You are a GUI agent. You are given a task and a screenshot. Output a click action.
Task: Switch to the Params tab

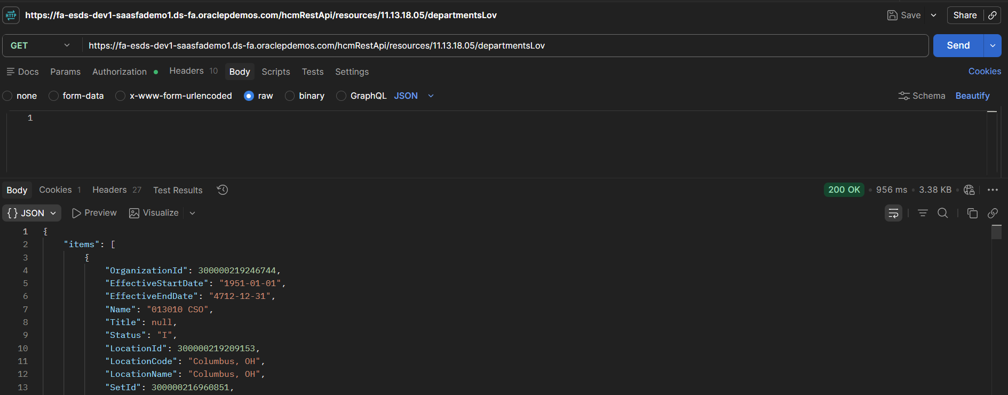pos(66,71)
